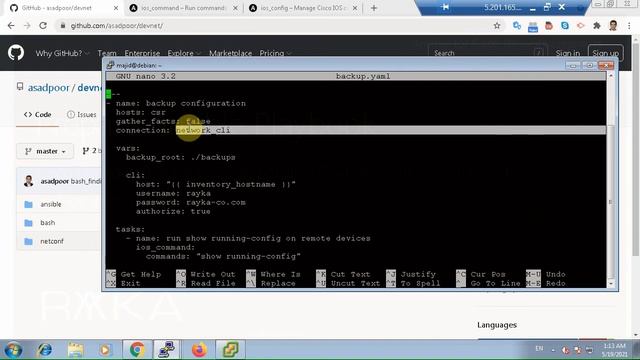Click the 'Where Is' nano shortcut label
This screenshot has height=360, width=640.
click(280, 274)
